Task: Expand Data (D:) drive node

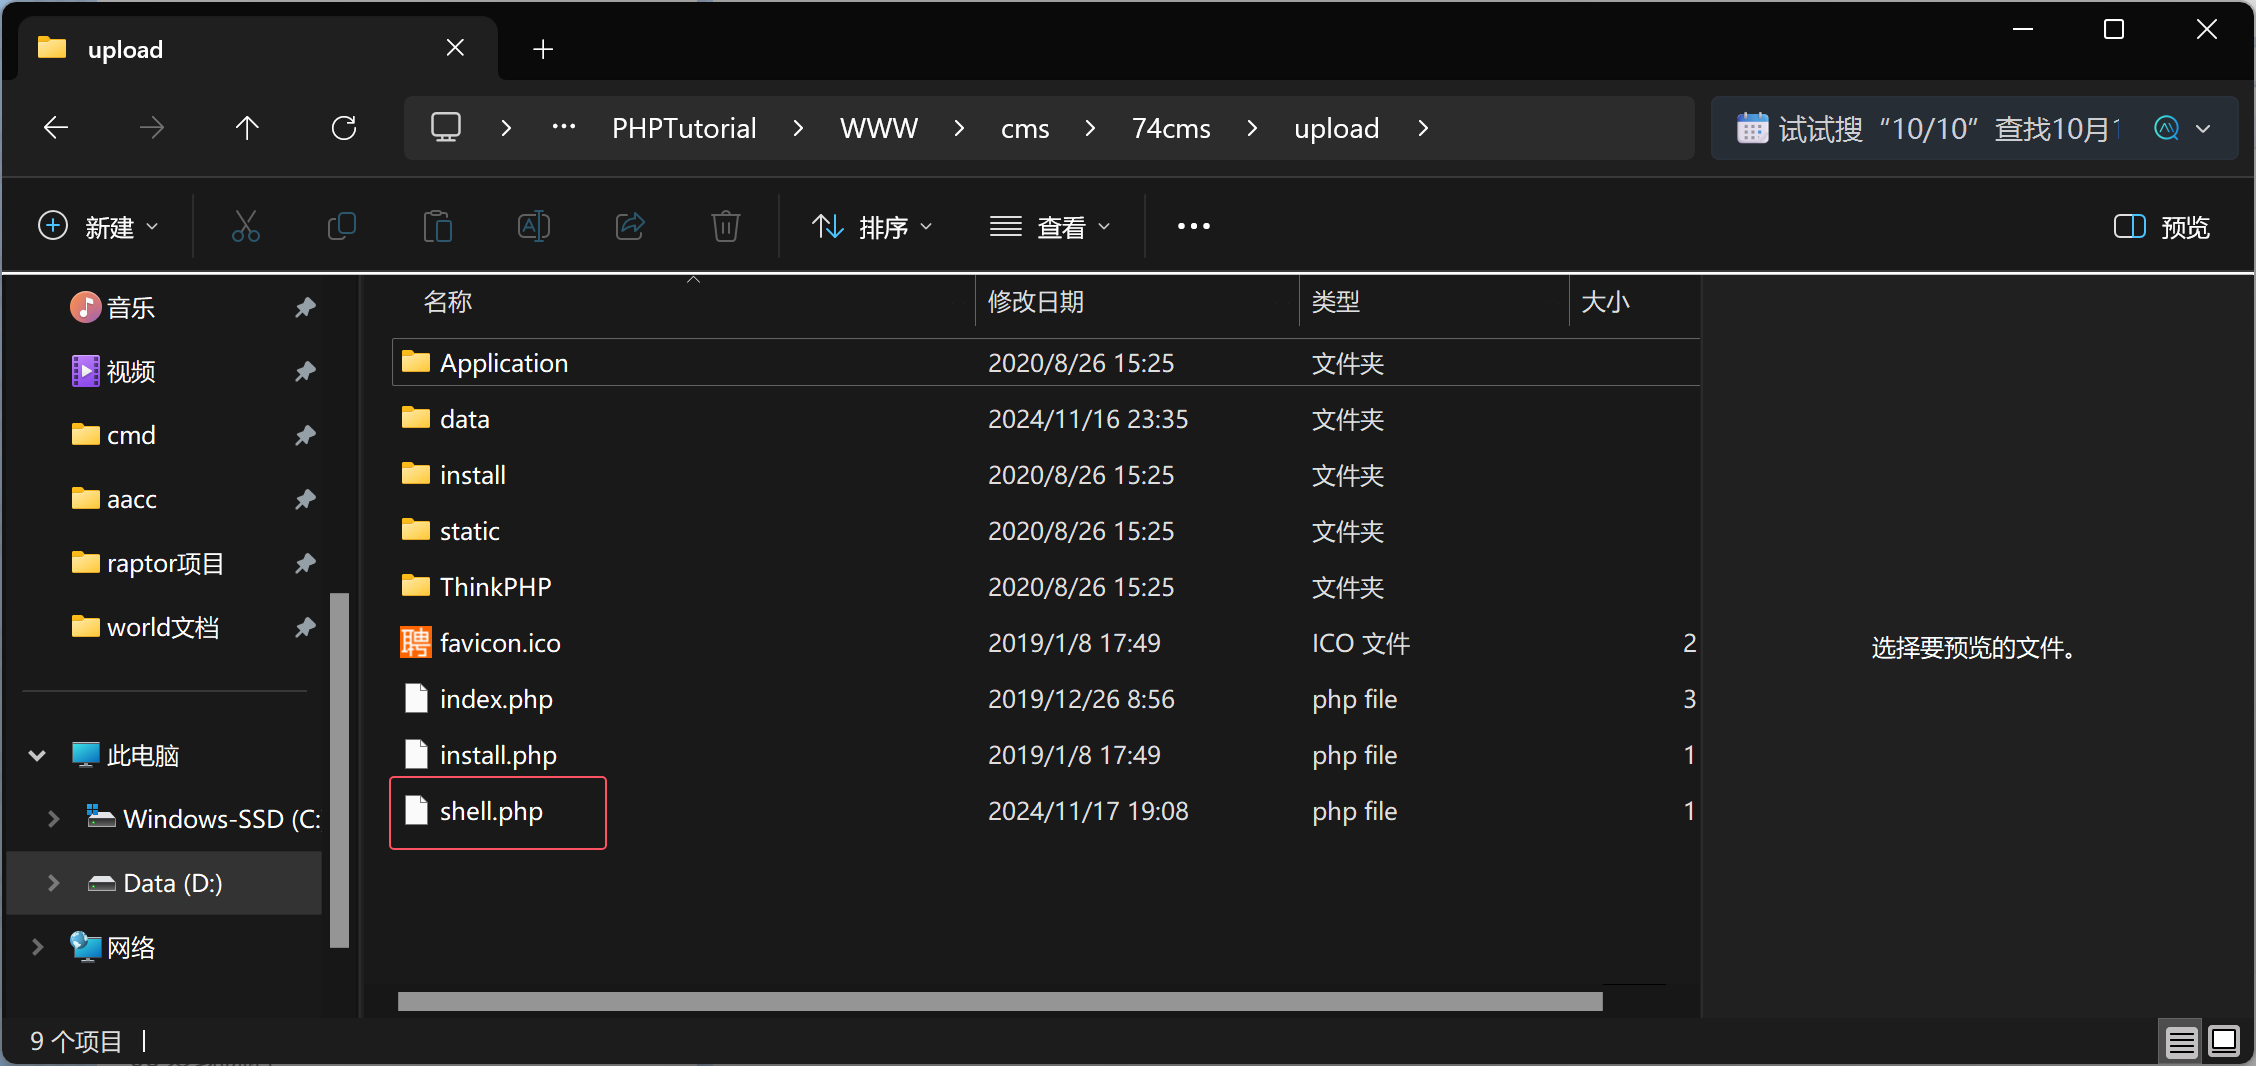Action: 53,883
